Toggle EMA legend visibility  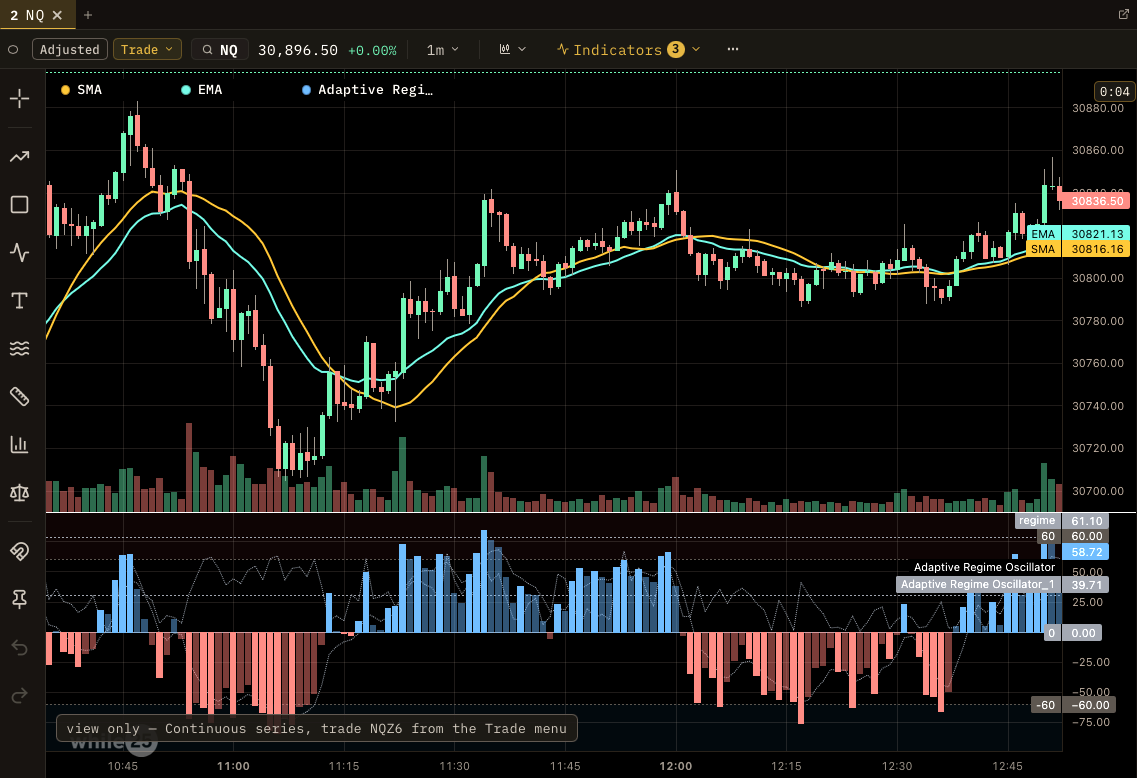click(202, 90)
